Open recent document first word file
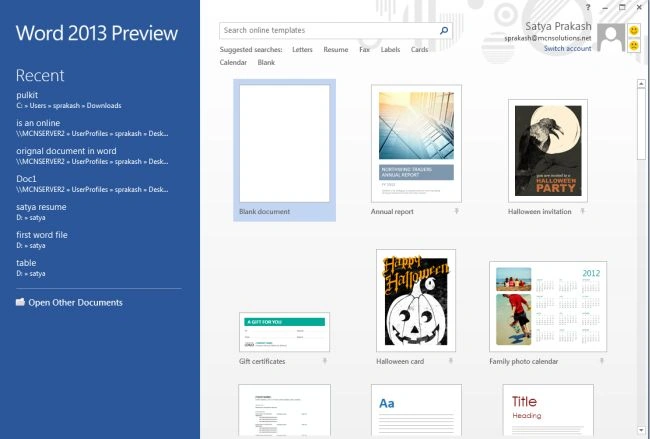Image resolution: width=650 pixels, height=439 pixels. pos(41,240)
